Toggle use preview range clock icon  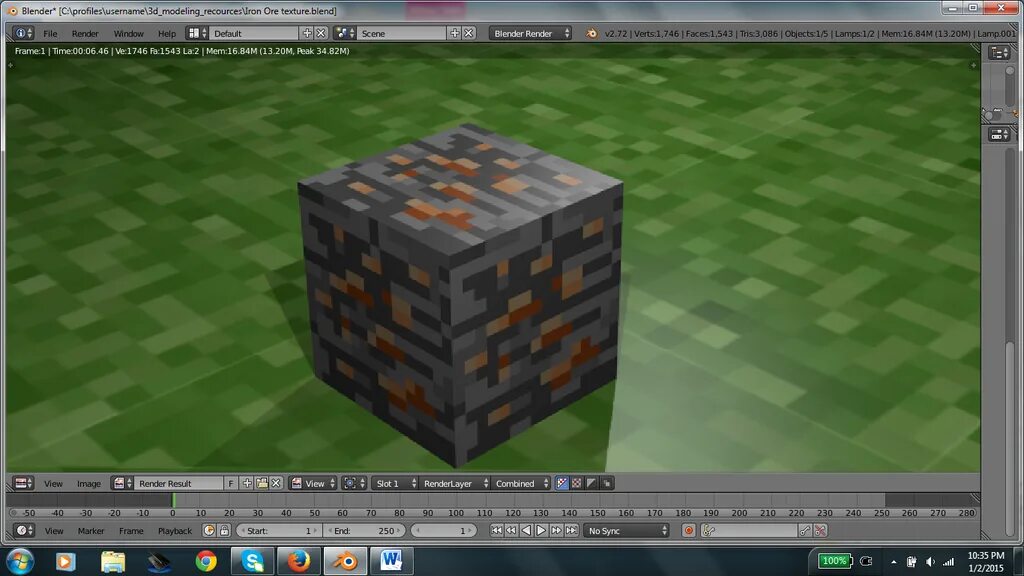[x=209, y=531]
